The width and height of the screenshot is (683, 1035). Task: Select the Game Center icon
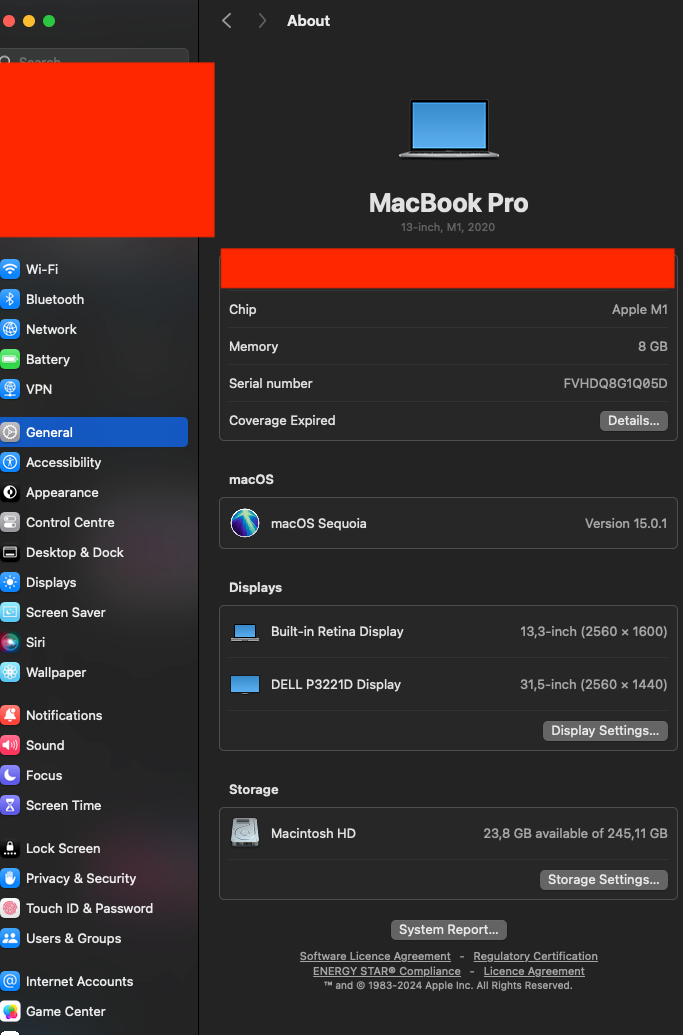10,1012
